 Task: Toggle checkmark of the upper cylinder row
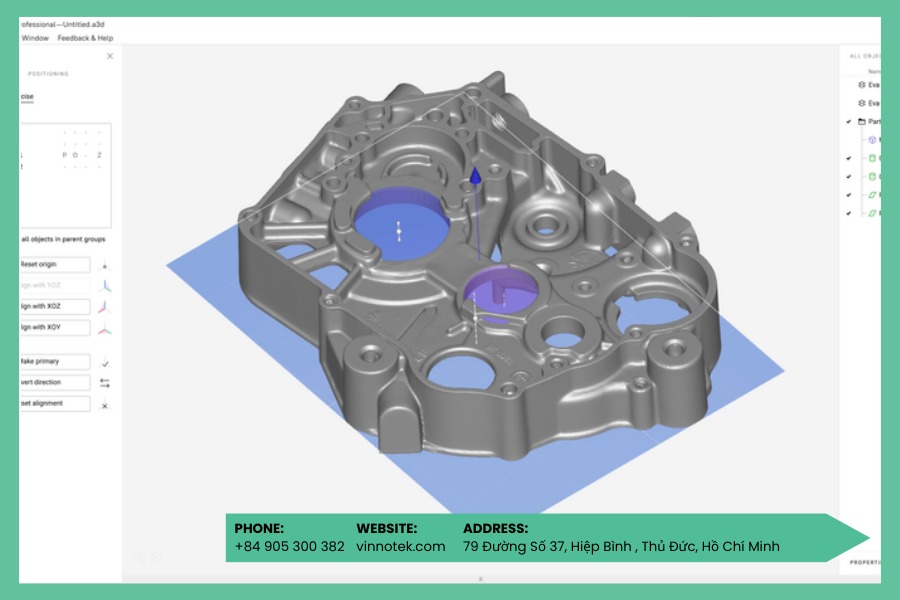(848, 158)
